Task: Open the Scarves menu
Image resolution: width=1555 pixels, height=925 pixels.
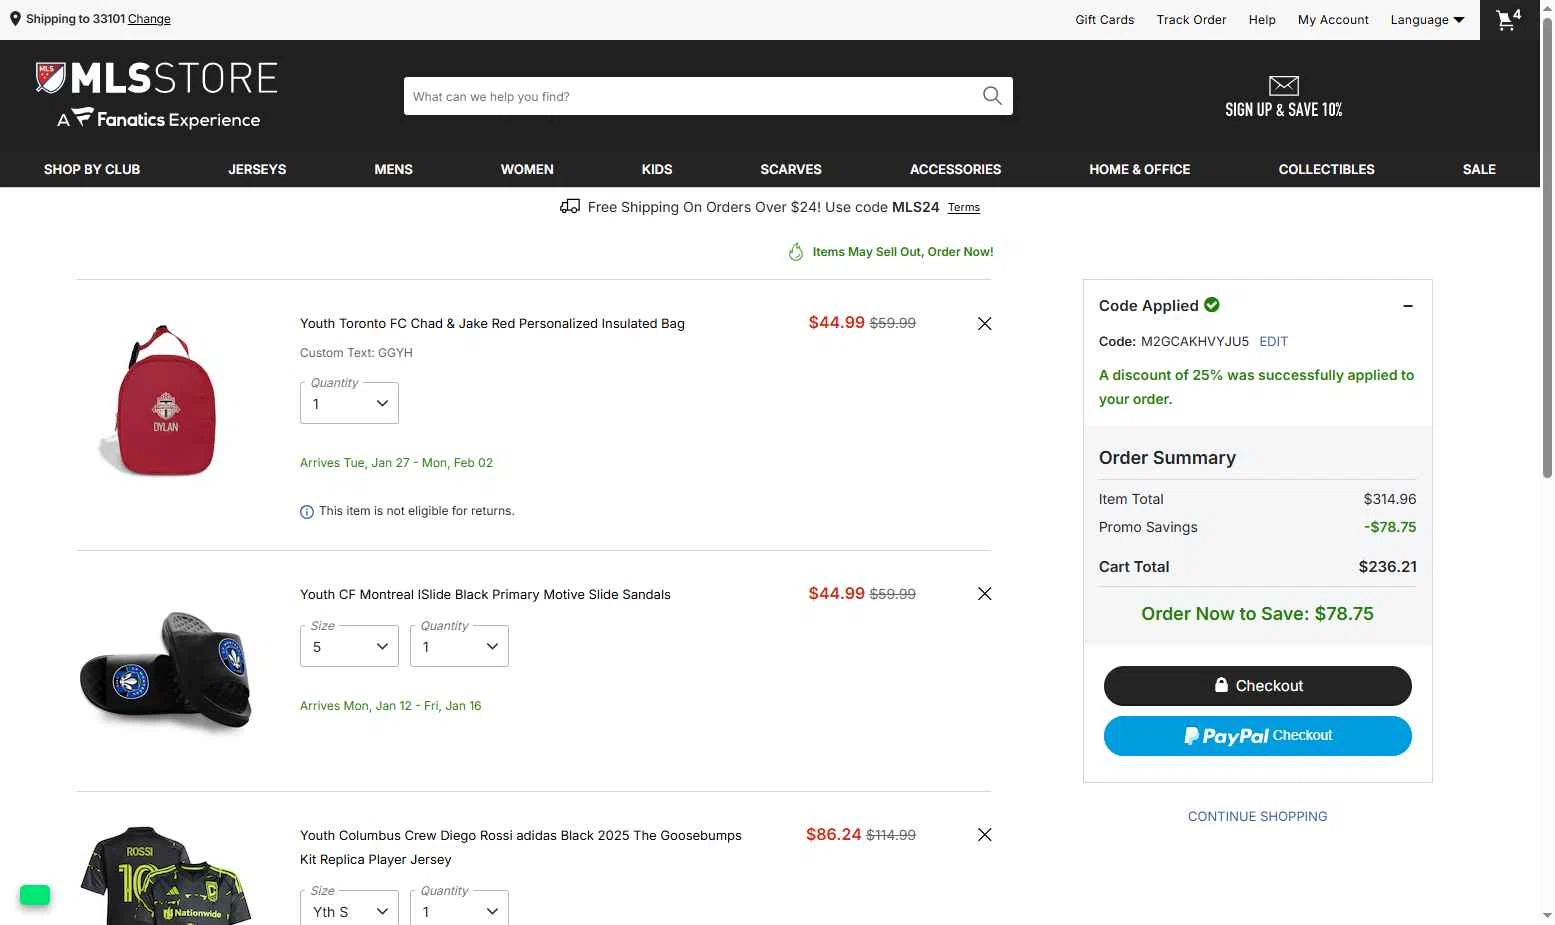Action: 791,169
